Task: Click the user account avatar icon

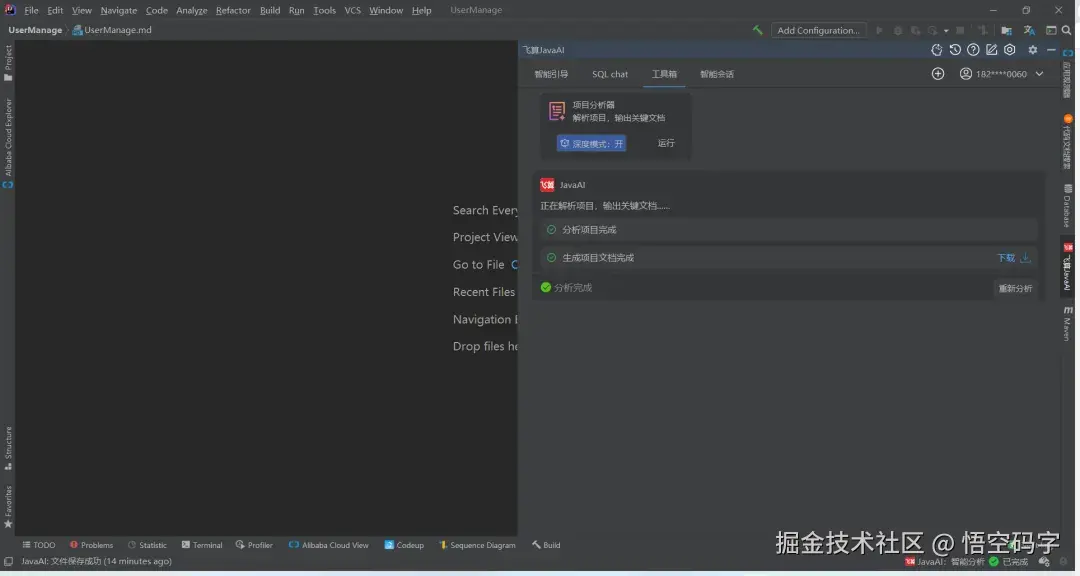Action: pos(966,74)
